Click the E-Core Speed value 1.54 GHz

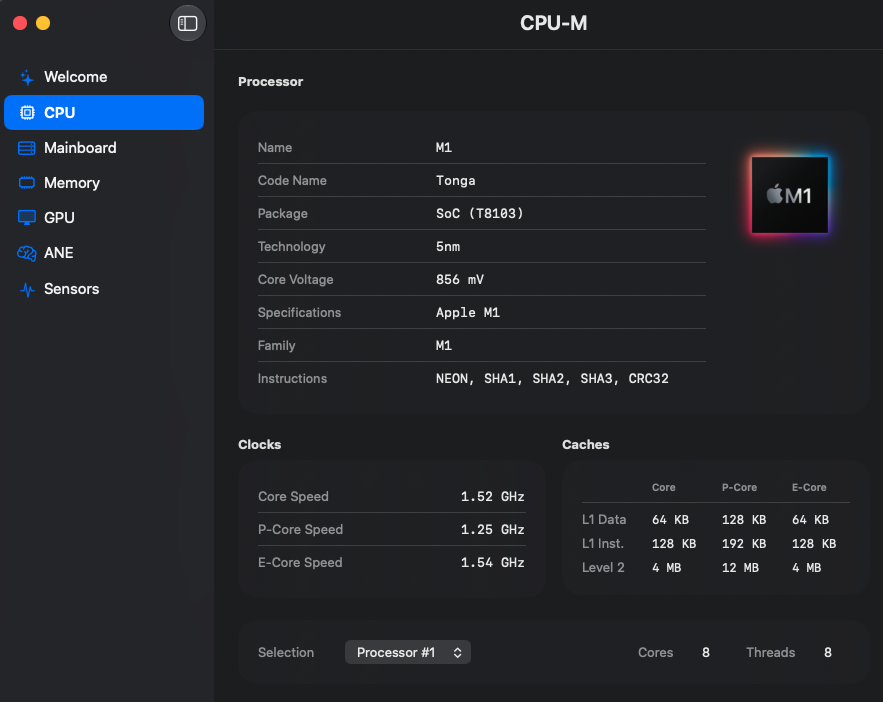(493, 562)
